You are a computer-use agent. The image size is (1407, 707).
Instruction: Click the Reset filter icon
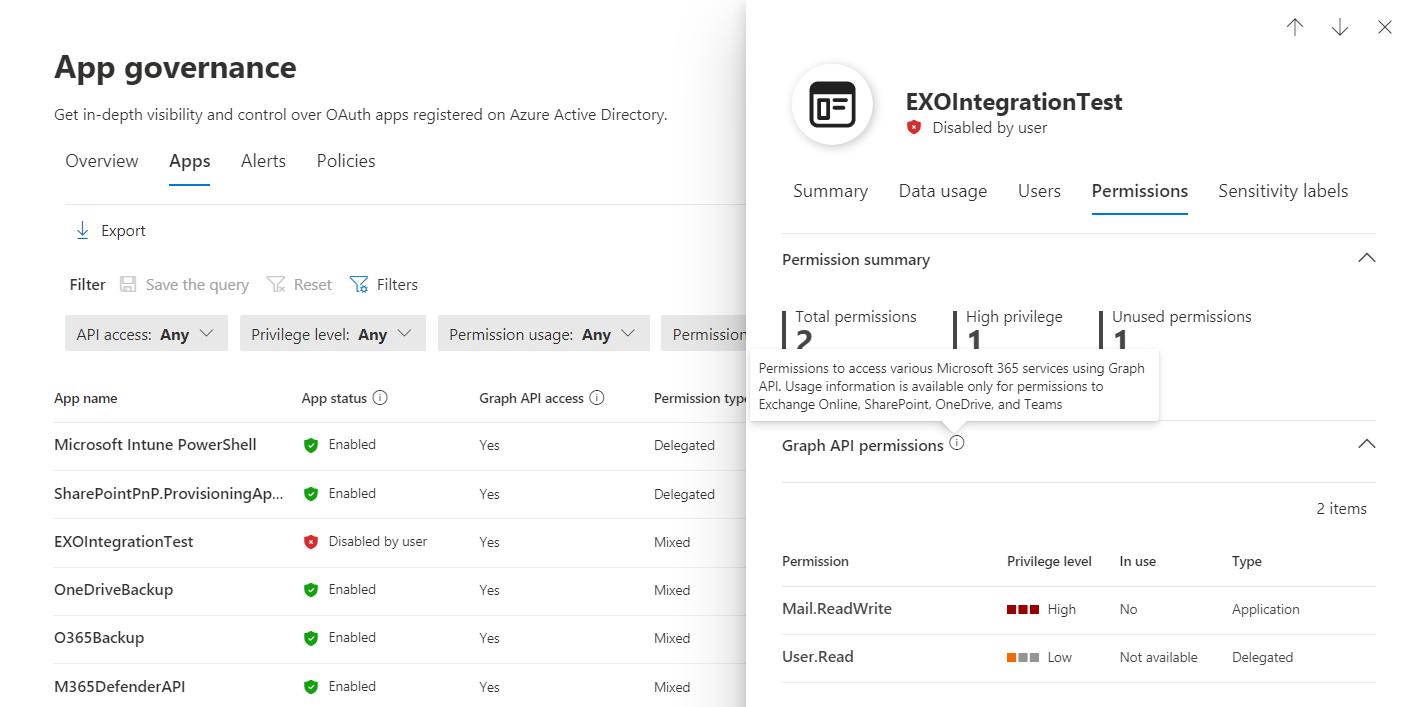click(x=276, y=284)
